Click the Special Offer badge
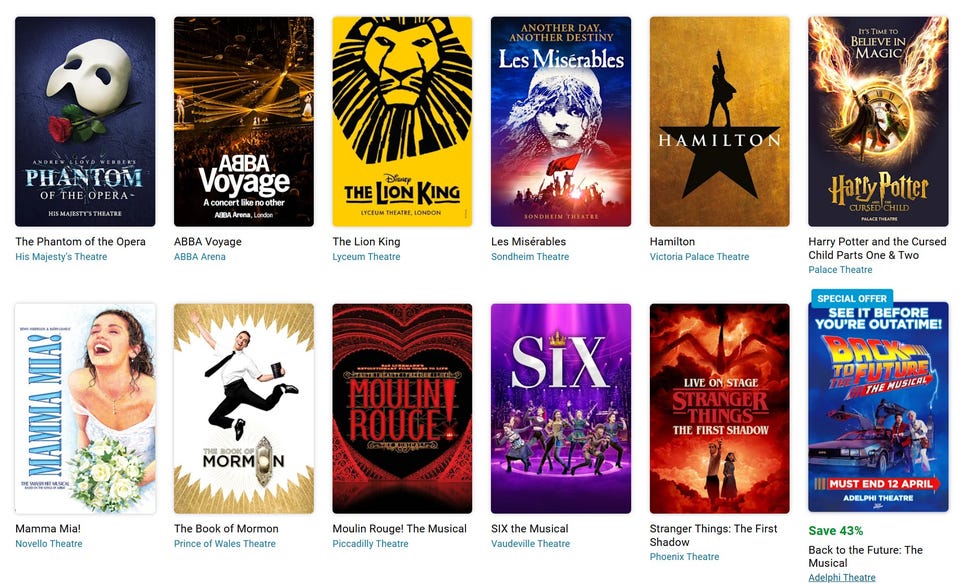960x585 pixels. pyautogui.click(x=852, y=298)
